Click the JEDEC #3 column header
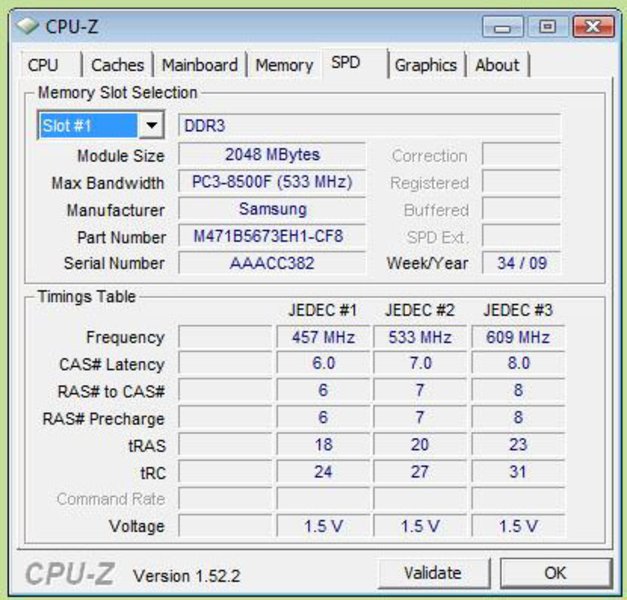 pyautogui.click(x=518, y=310)
